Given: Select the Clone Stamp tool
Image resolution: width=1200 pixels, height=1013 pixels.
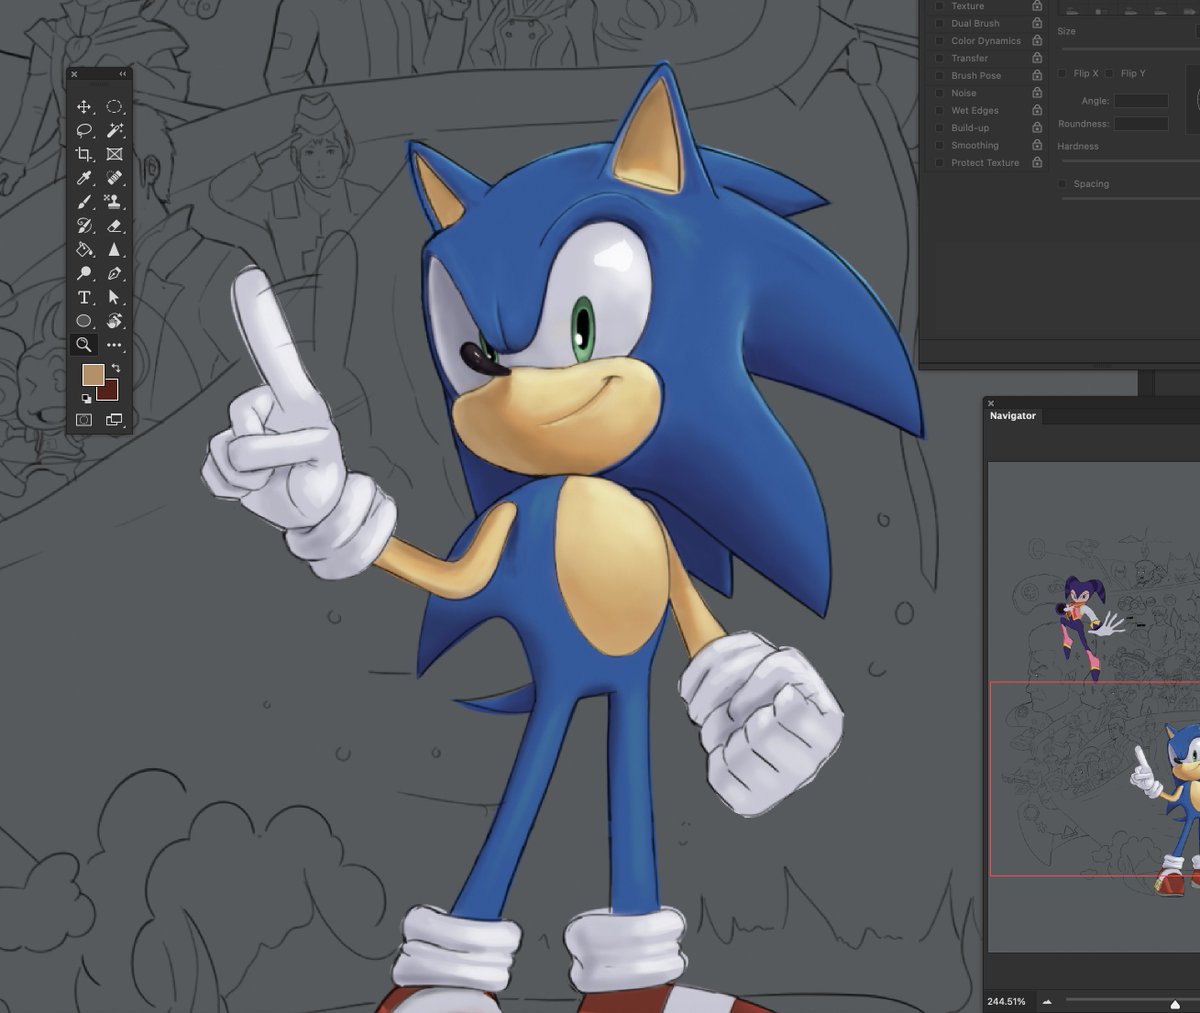Looking at the screenshot, I should pos(114,202).
